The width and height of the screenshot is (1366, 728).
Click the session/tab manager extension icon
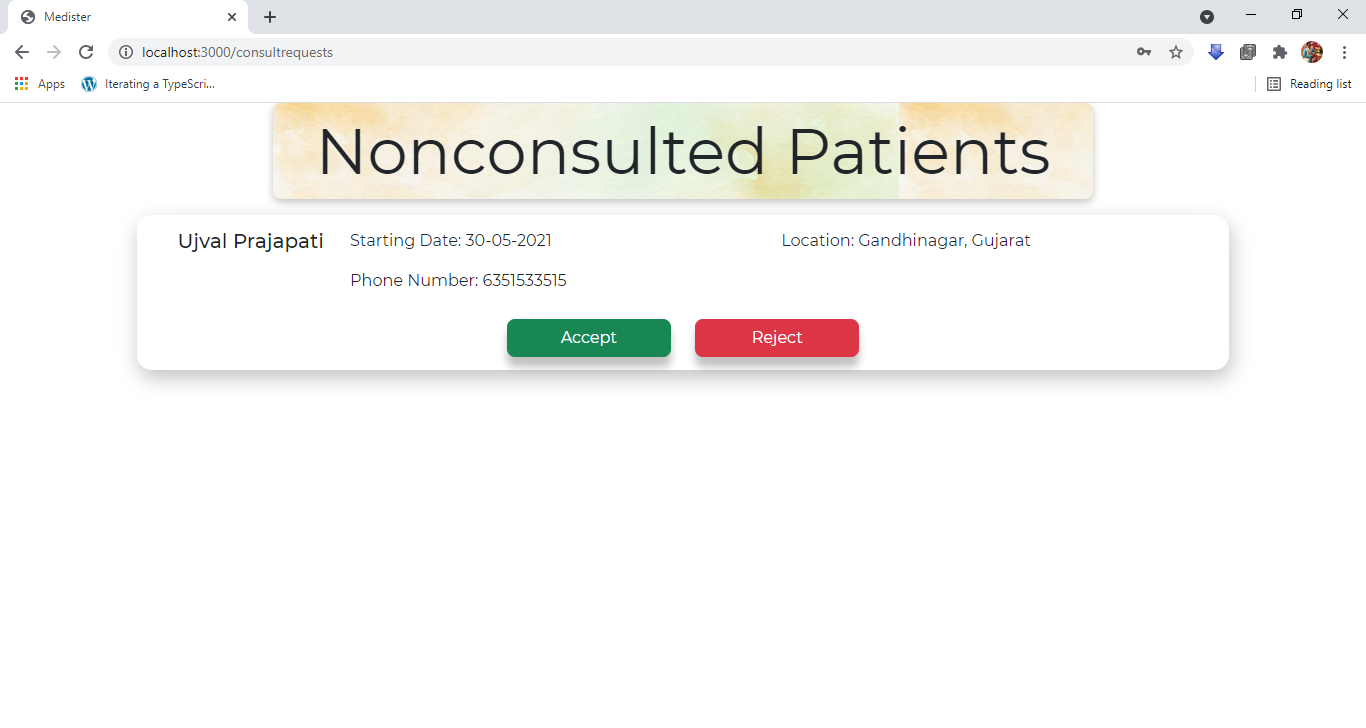pos(1248,52)
